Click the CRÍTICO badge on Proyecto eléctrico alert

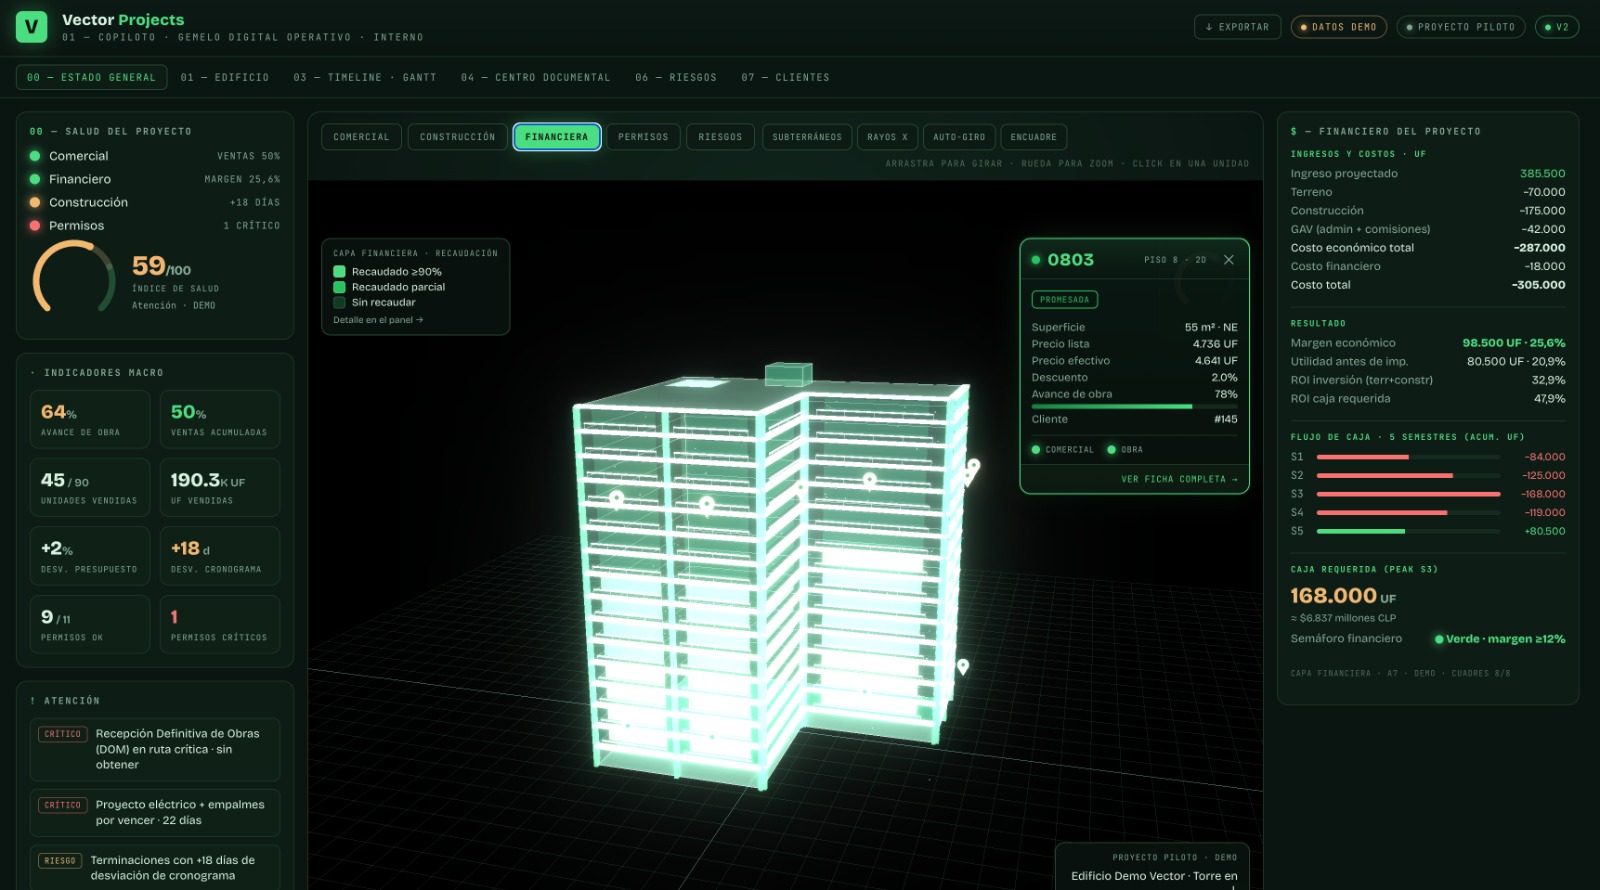coord(62,805)
